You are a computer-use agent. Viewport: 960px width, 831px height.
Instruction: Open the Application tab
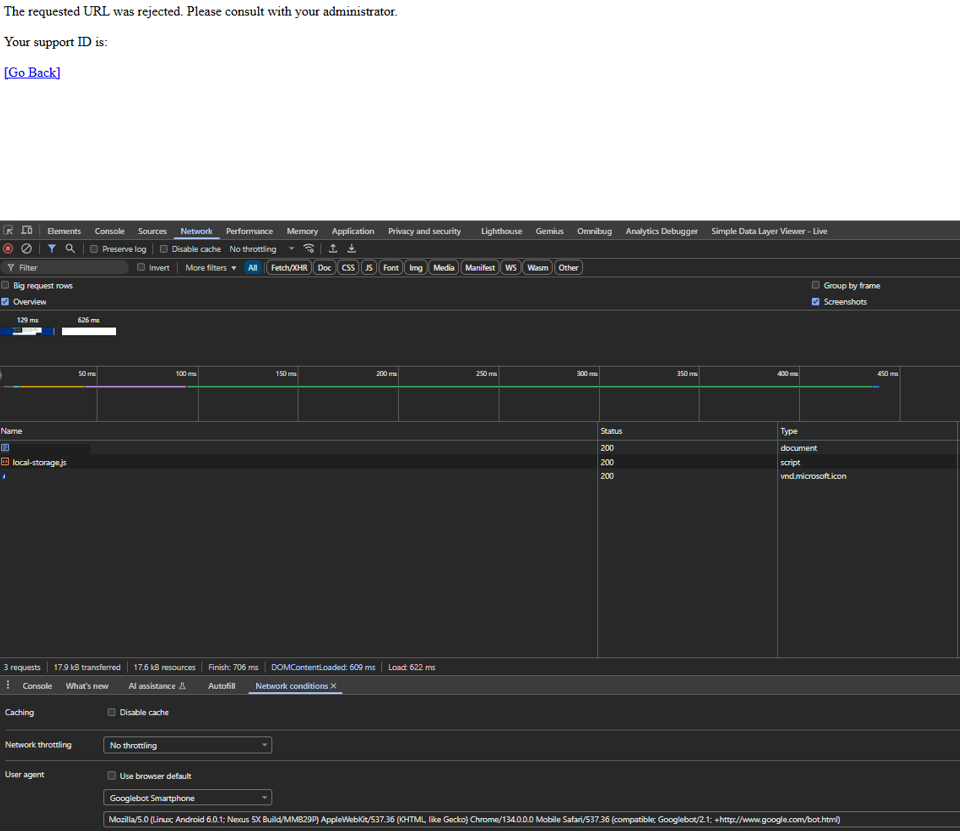point(353,231)
